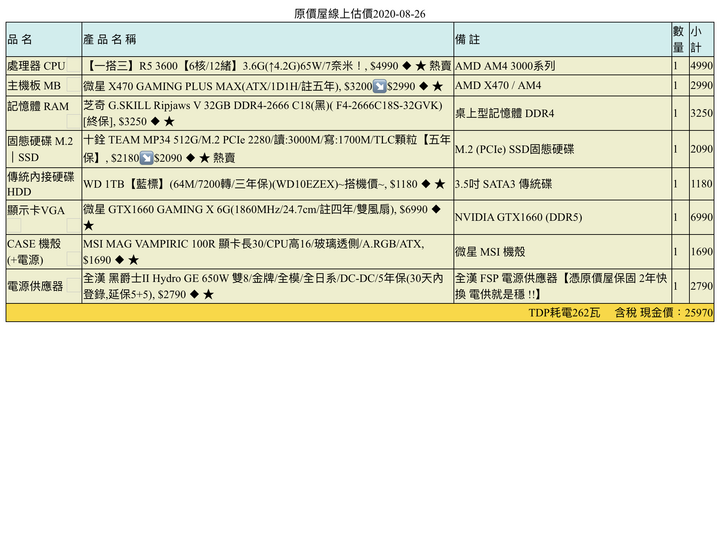Select the 傳統內接硬碟 HDD category cell
Screen dimensions: 720x540
44,184
